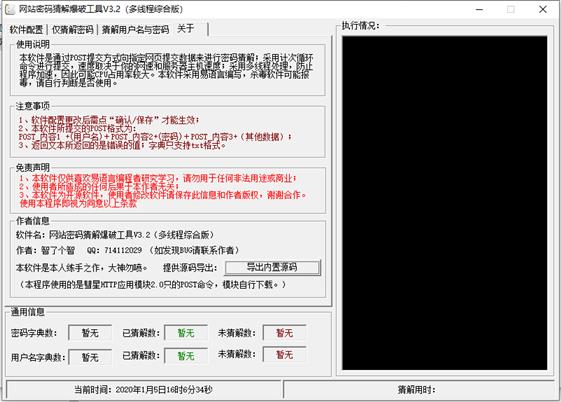The width and height of the screenshot is (561, 402).
Task: Click the red 未猜解数 box in the username row
Action: click(x=285, y=355)
